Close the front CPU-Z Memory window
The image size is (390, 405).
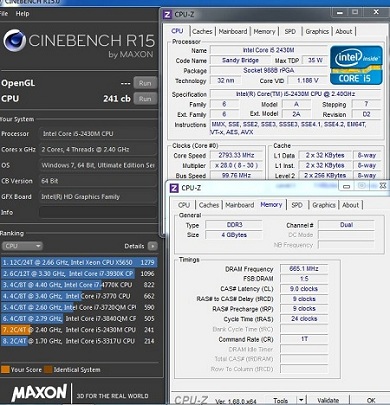click(x=383, y=186)
